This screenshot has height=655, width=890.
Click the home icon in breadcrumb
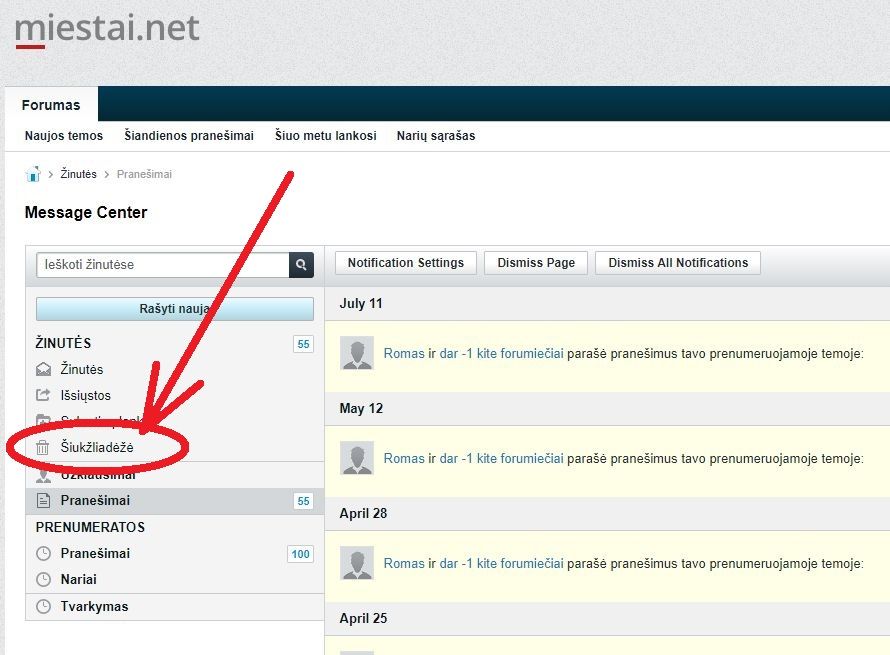point(33,174)
